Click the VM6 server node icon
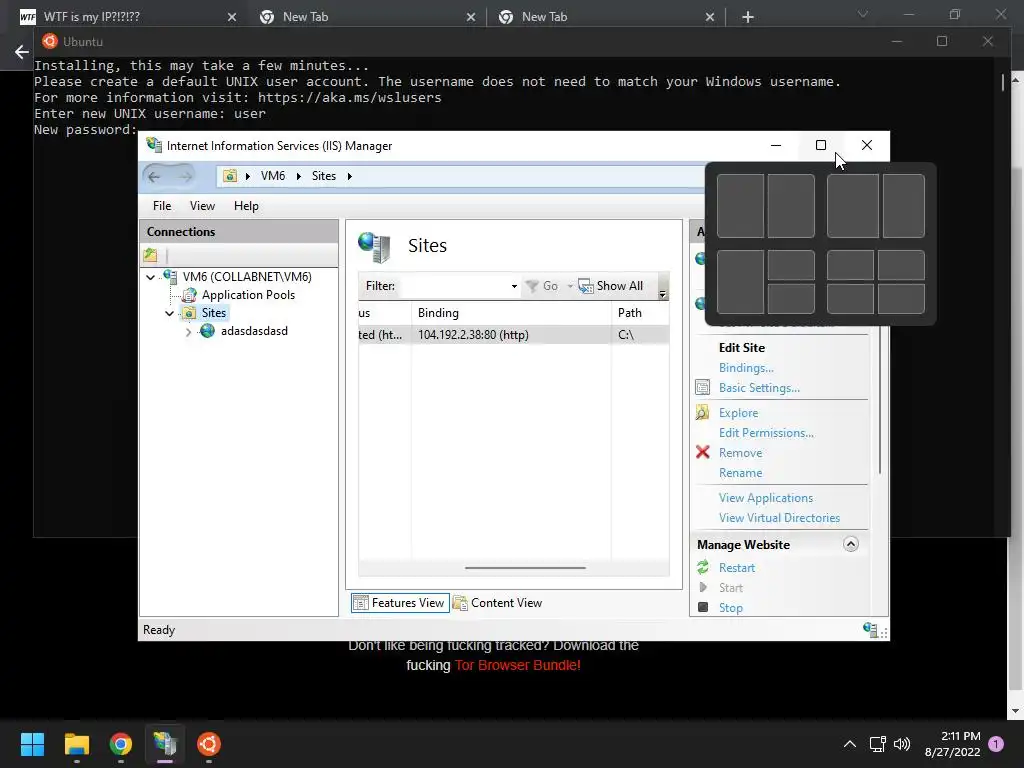Image resolution: width=1024 pixels, height=768 pixels. pyautogui.click(x=170, y=277)
